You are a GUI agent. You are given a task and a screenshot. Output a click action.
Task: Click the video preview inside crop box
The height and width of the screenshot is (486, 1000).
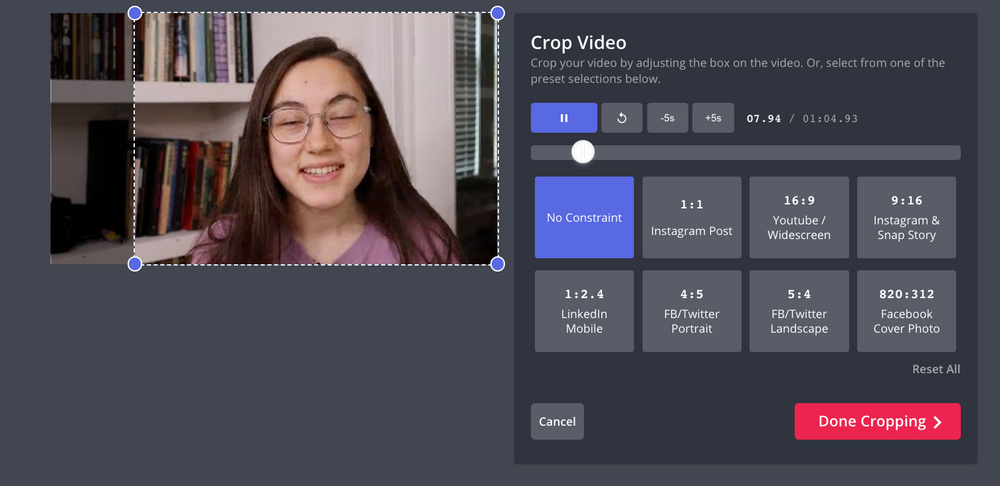pos(316,138)
